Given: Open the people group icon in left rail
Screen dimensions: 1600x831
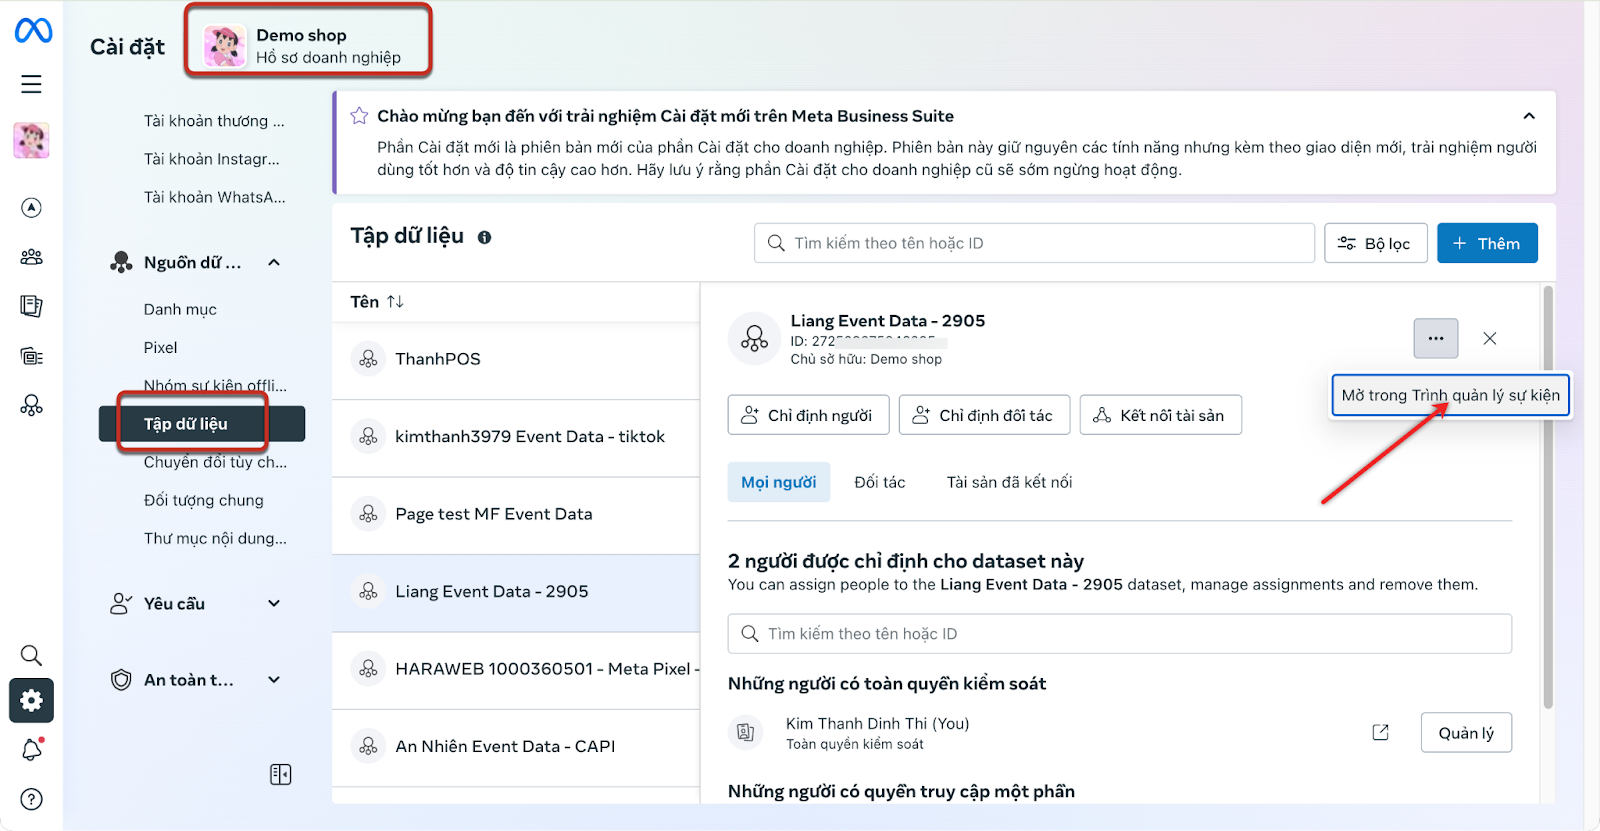Looking at the screenshot, I should (x=31, y=257).
